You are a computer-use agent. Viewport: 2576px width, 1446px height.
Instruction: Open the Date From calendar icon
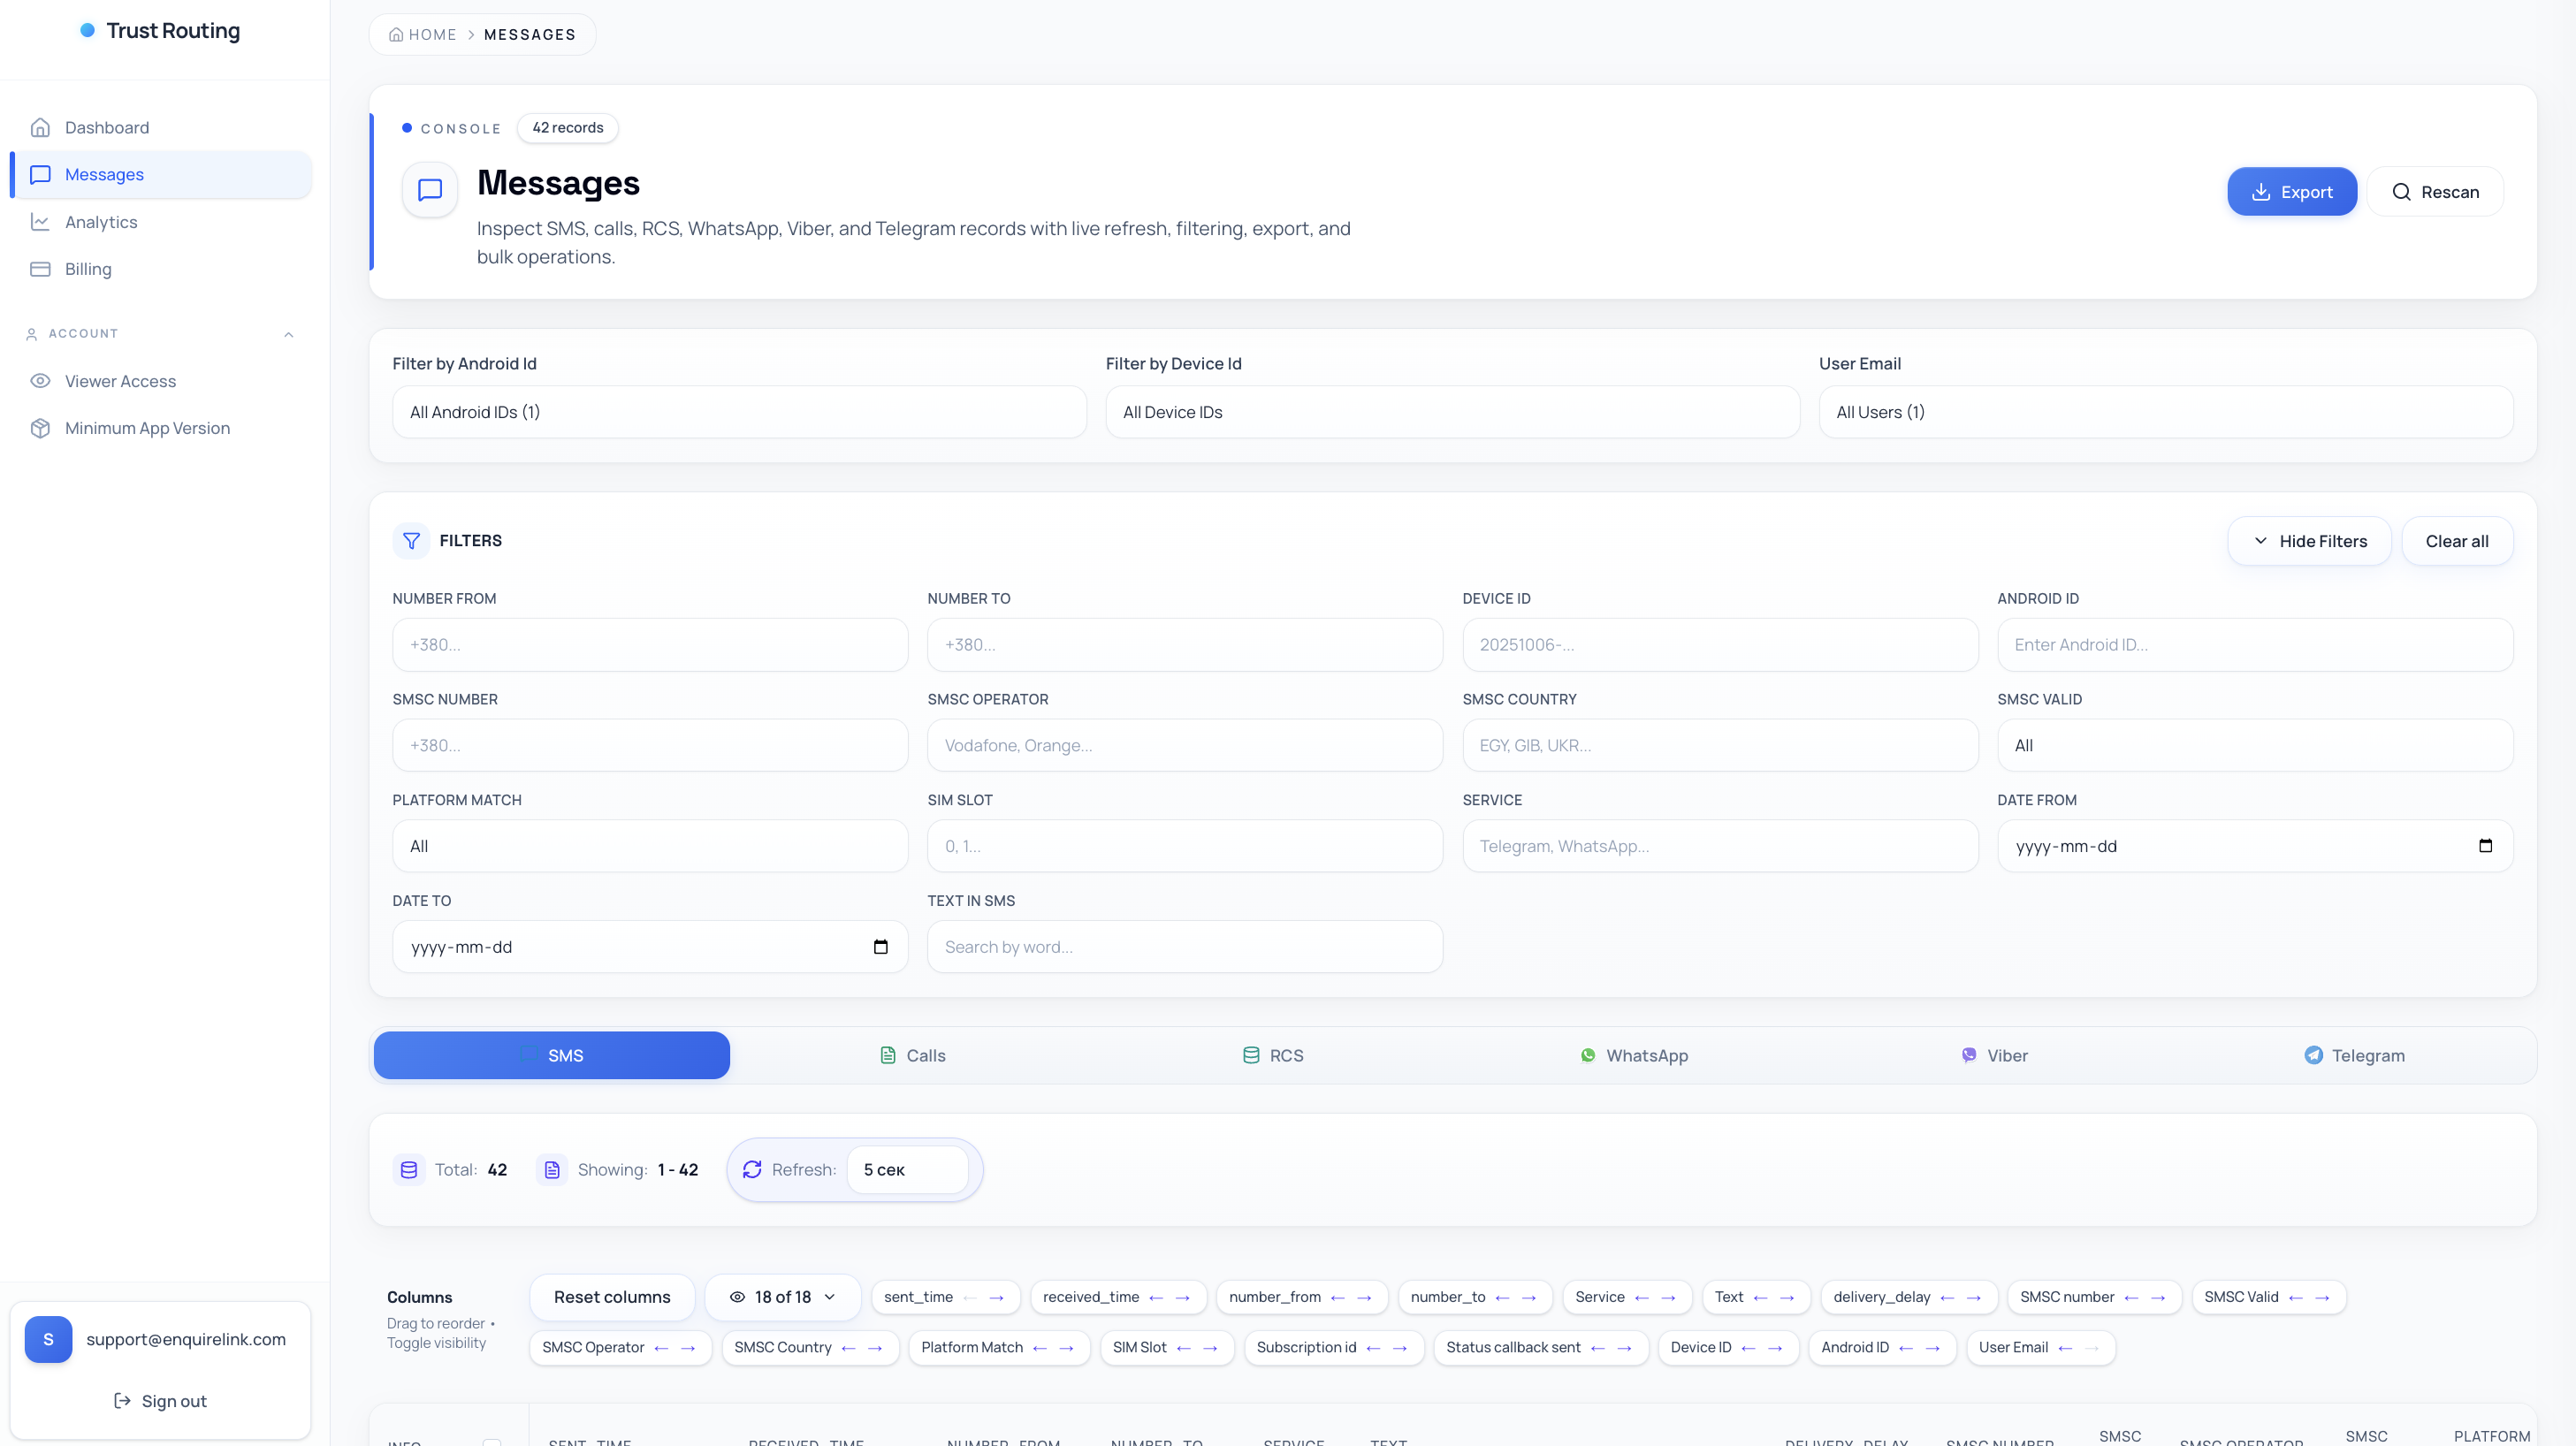click(x=2485, y=846)
